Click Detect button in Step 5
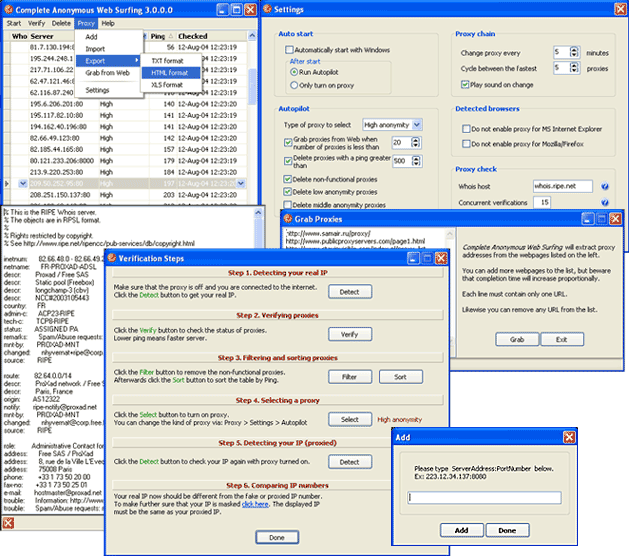Image resolution: width=629 pixels, height=556 pixels. coord(350,462)
